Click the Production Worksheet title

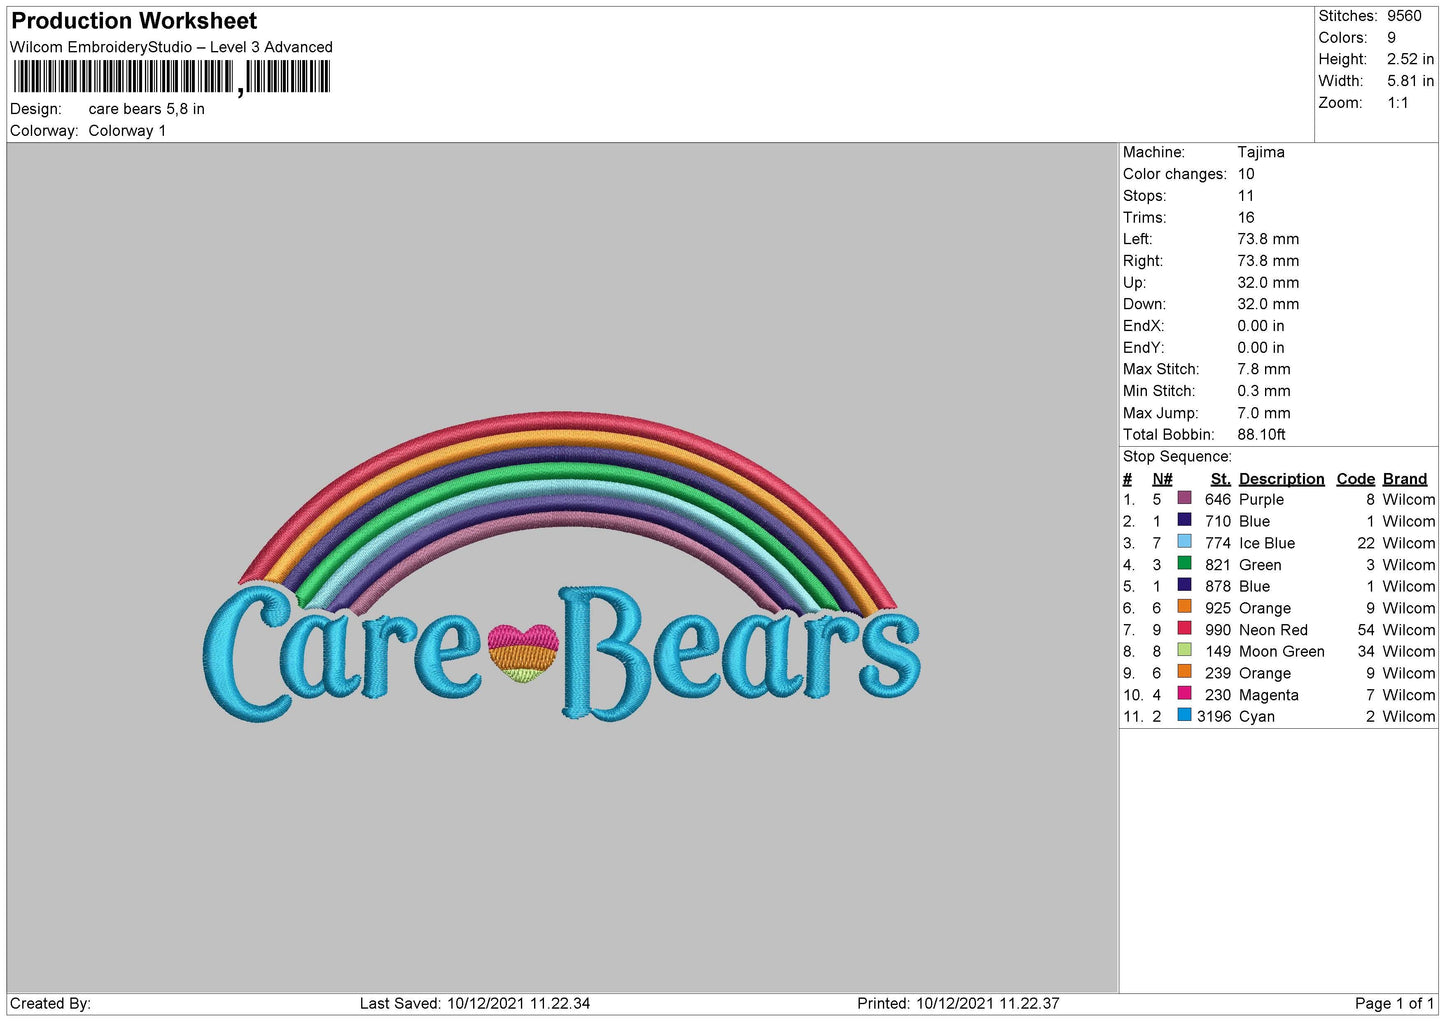pos(134,21)
